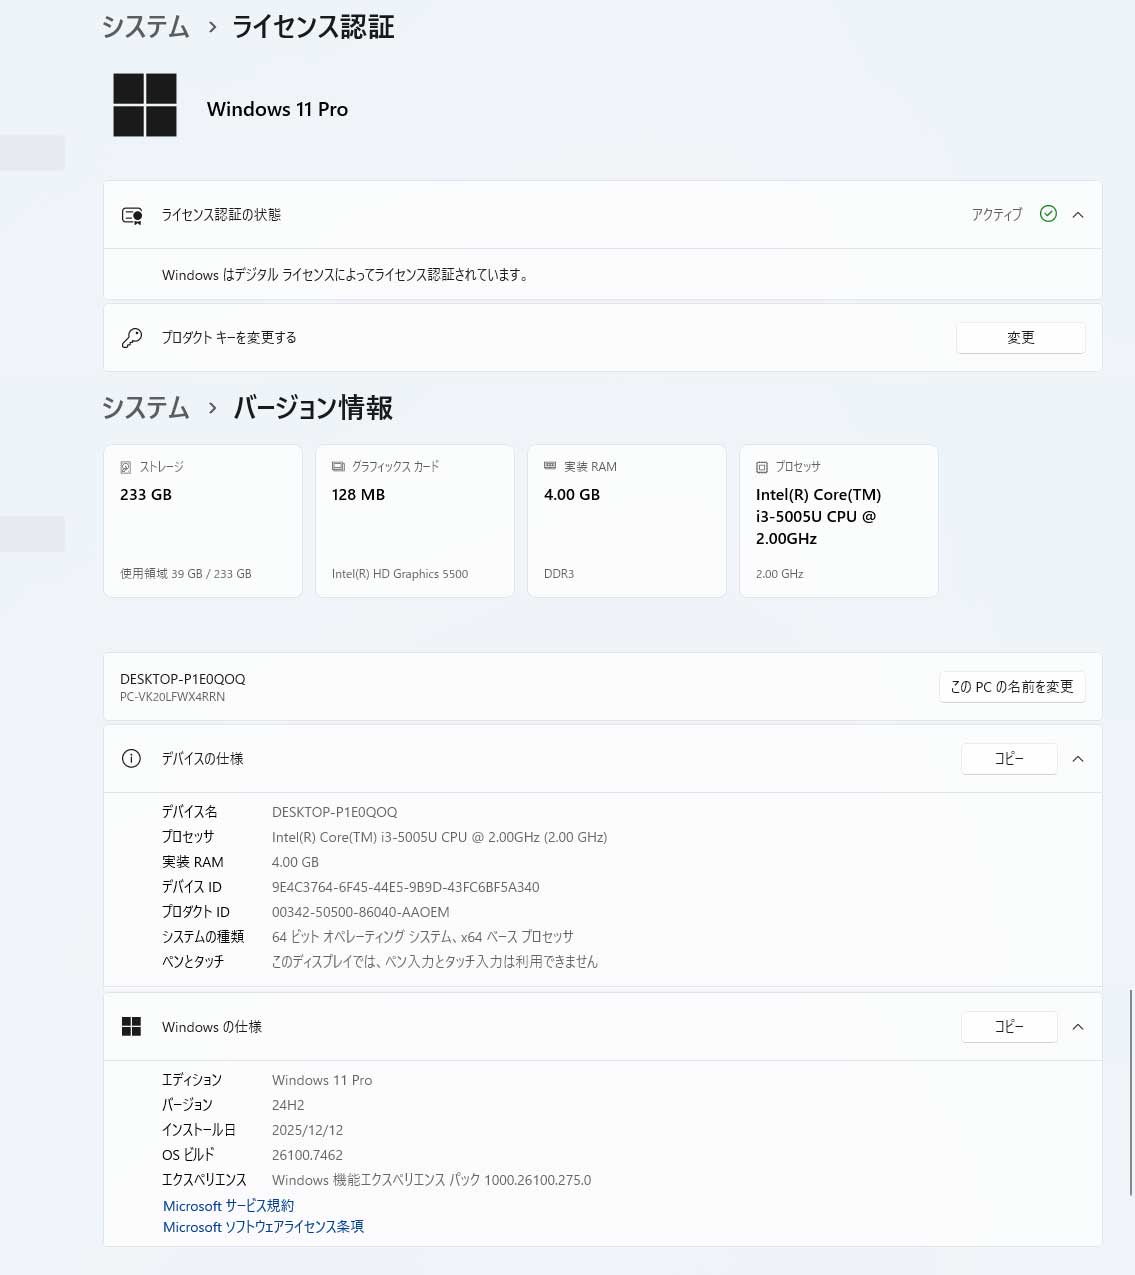This screenshot has height=1275, width=1135.
Task: Click the Windows specifications logo icon
Action: point(131,1027)
